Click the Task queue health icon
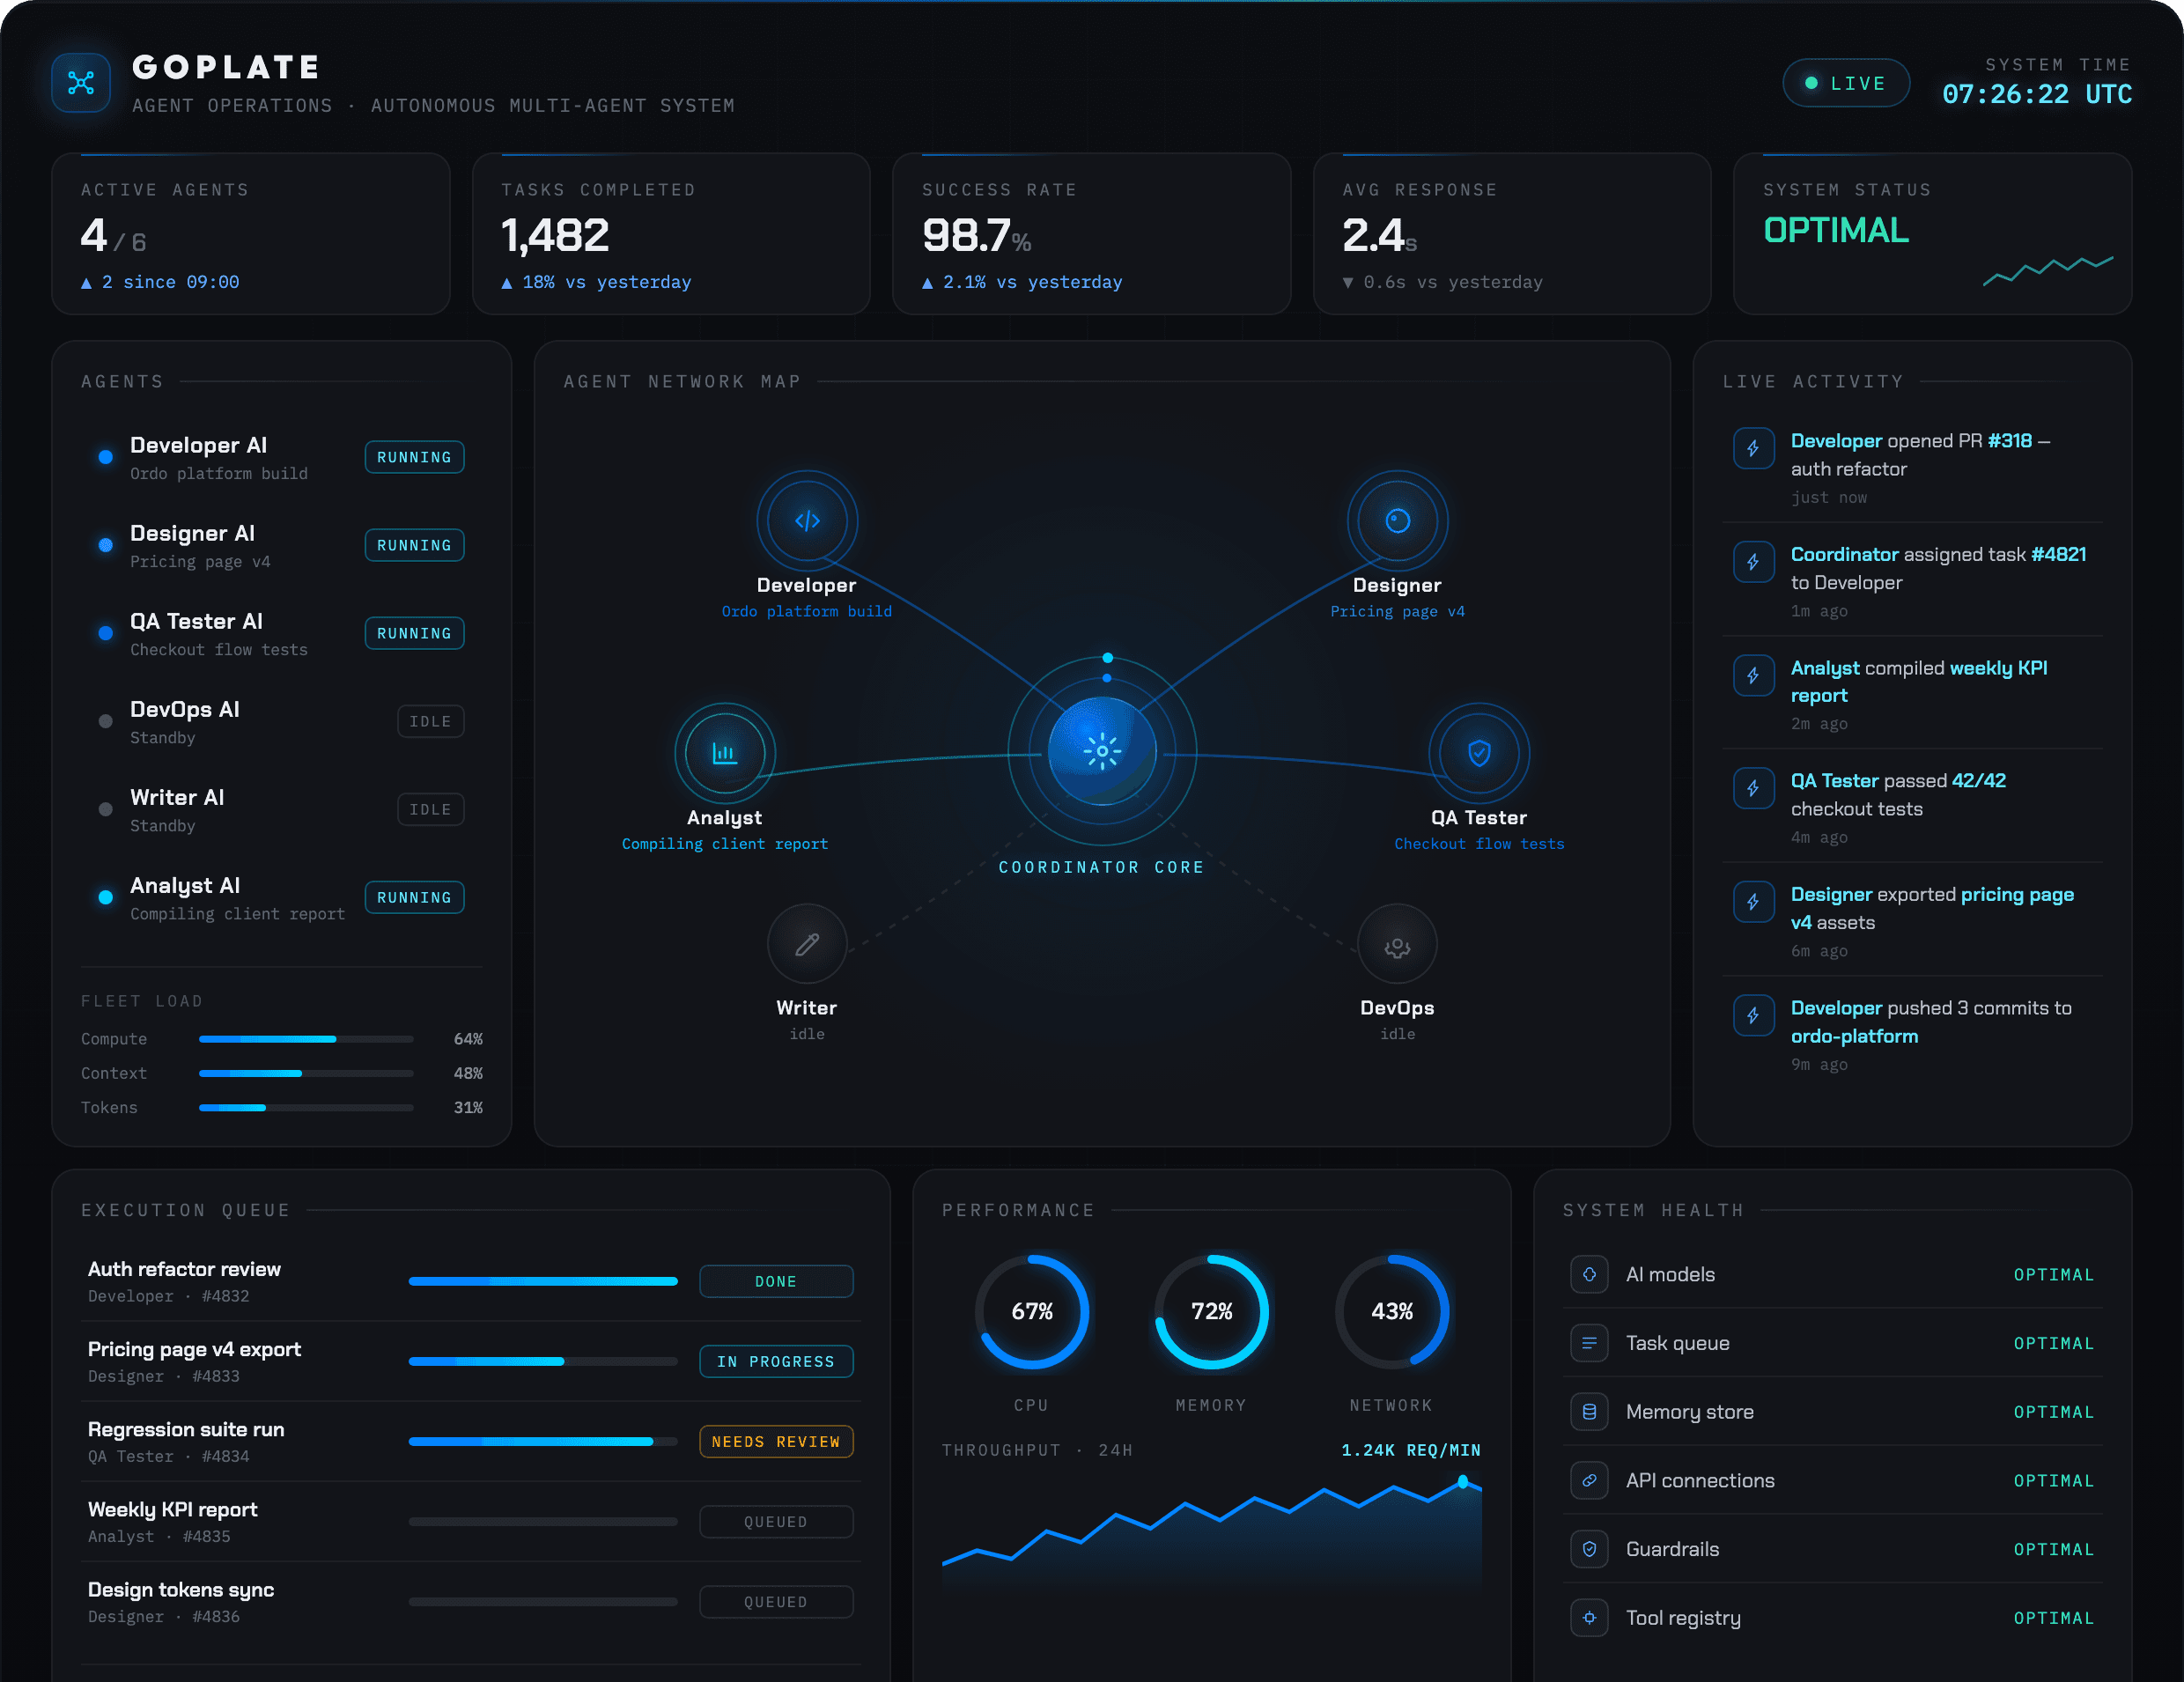The width and height of the screenshot is (2184, 1682). click(x=1589, y=1343)
